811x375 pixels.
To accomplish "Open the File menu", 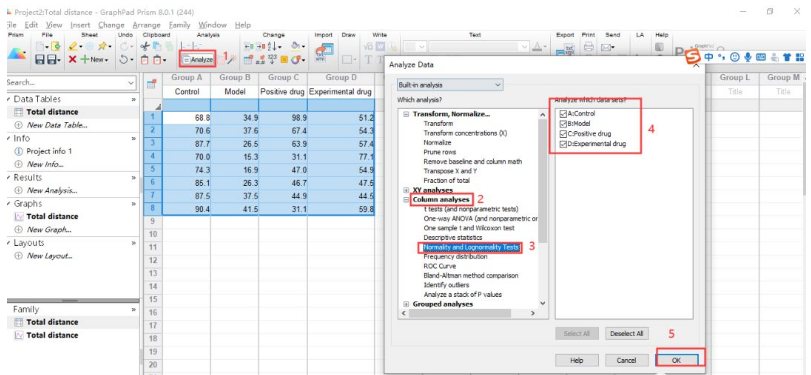I will 11,25.
